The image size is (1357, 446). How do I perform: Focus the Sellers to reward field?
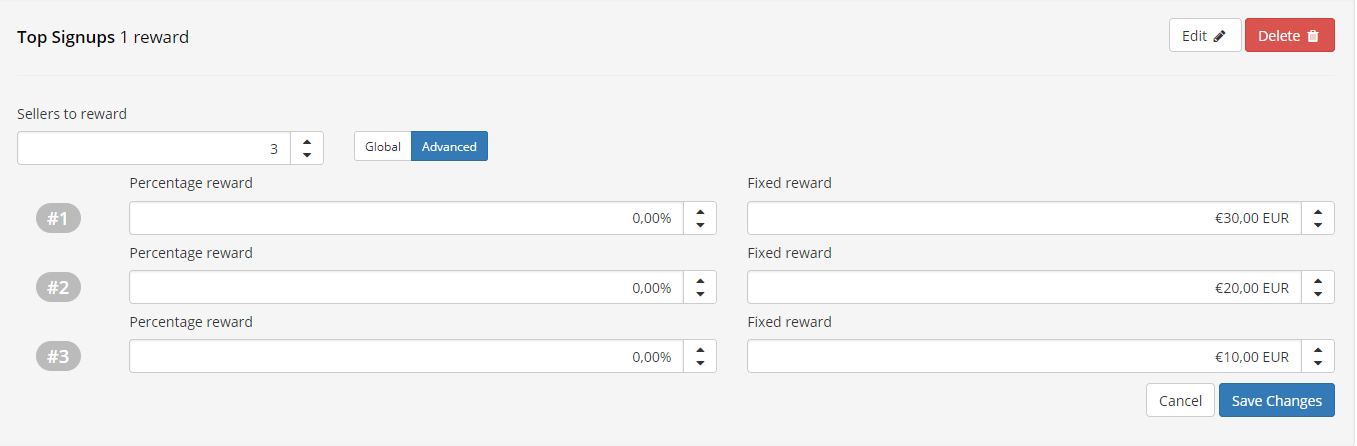[154, 148]
